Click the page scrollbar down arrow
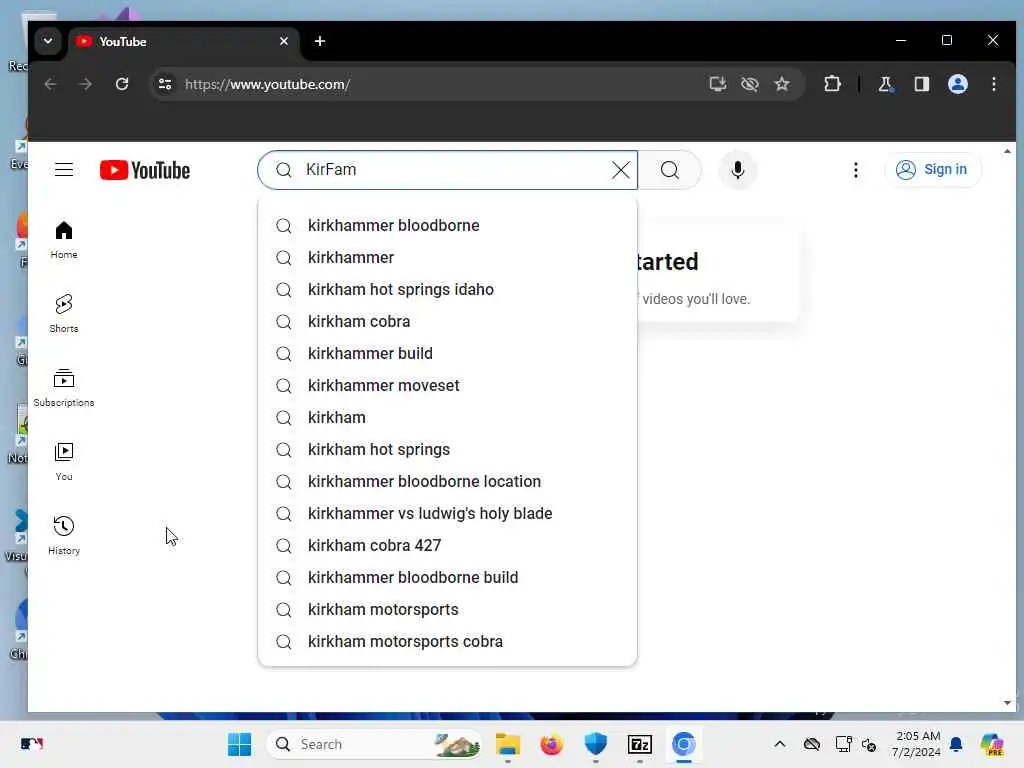 [1007, 703]
